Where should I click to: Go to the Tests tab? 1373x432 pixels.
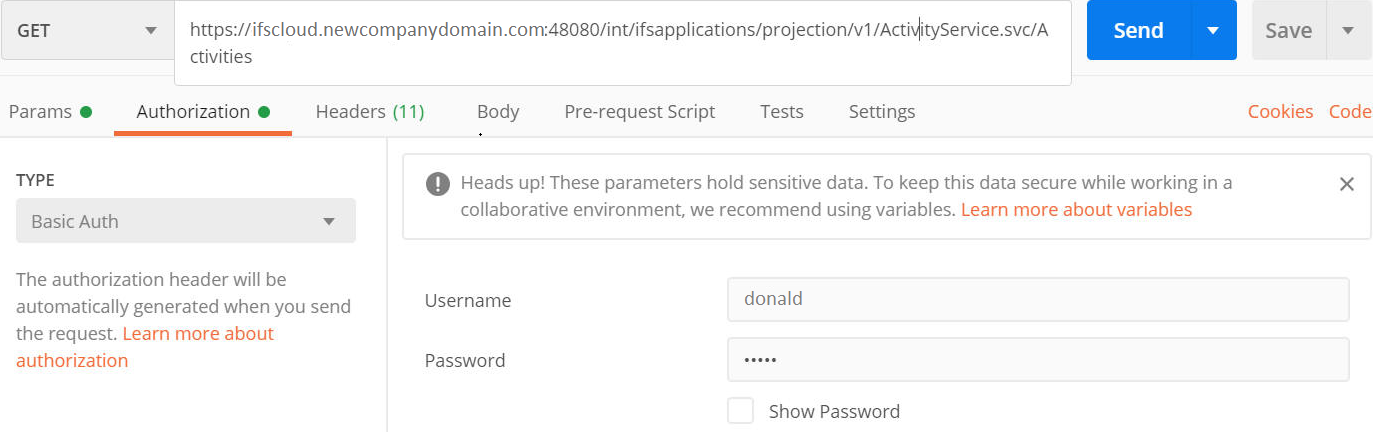[x=781, y=112]
